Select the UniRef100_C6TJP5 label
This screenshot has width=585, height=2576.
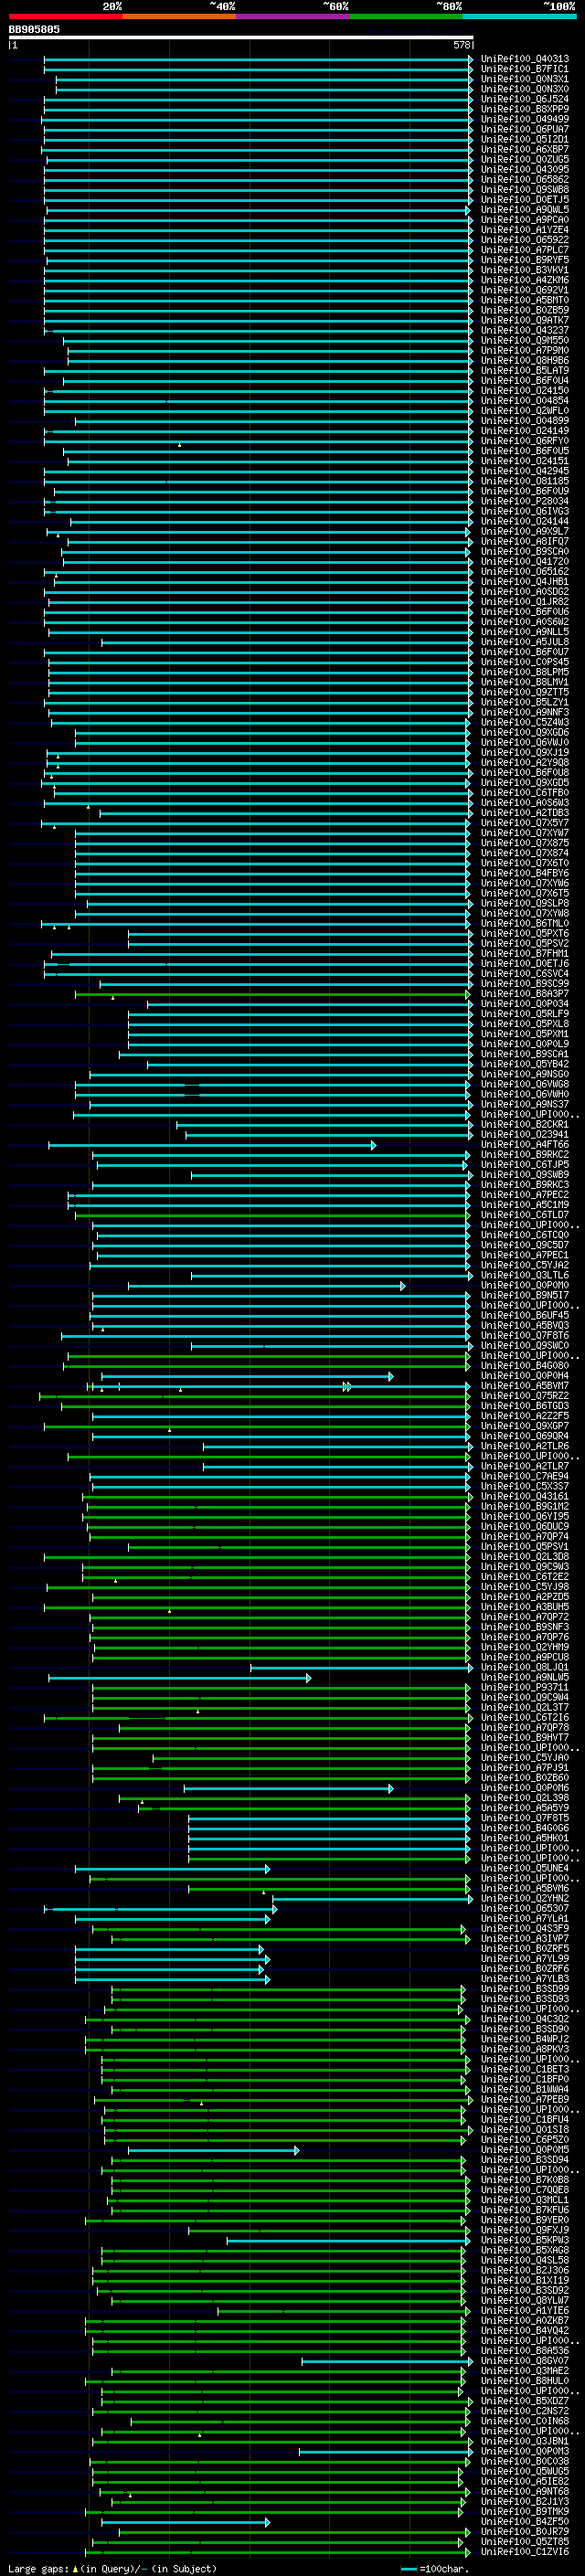pos(525,1164)
